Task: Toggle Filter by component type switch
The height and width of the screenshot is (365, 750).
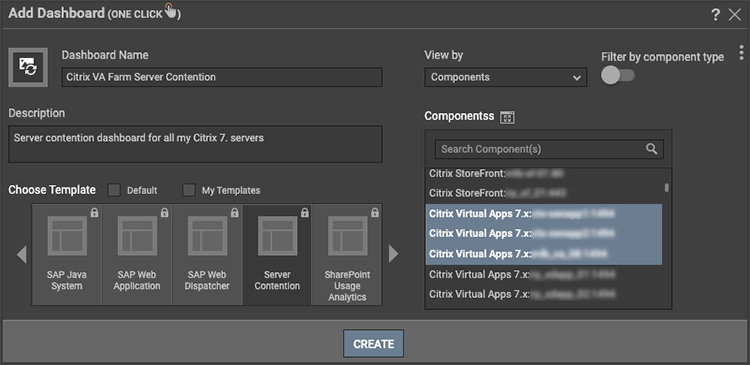Action: pos(618,76)
